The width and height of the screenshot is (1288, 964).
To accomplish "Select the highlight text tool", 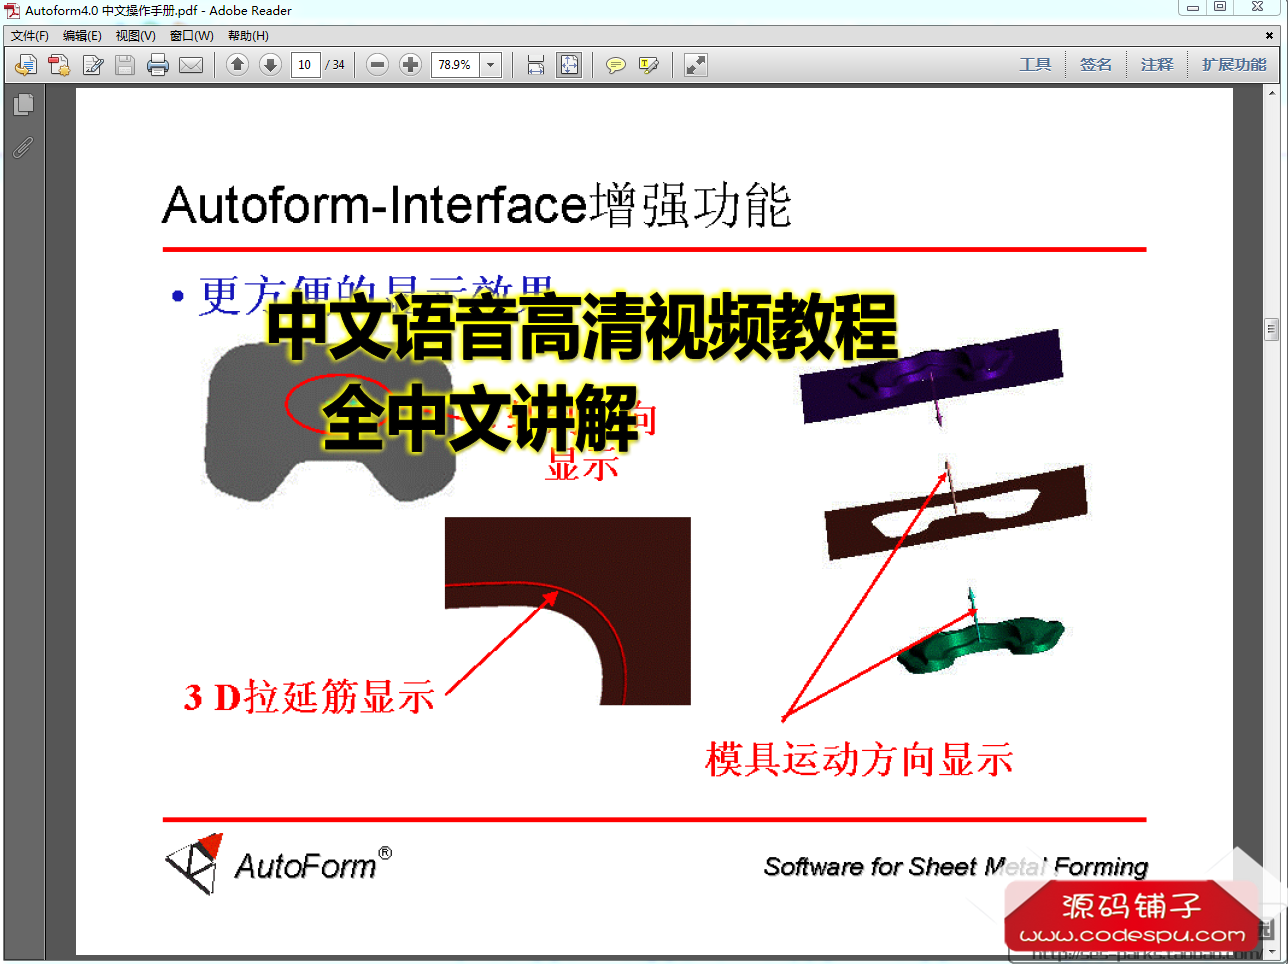I will [x=649, y=65].
